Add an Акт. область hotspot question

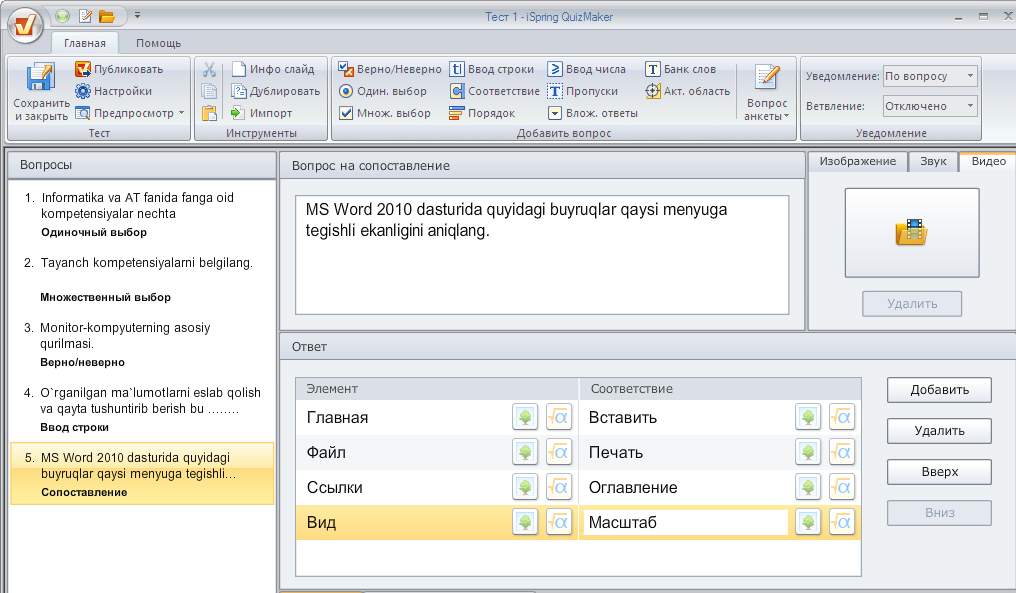pos(687,91)
